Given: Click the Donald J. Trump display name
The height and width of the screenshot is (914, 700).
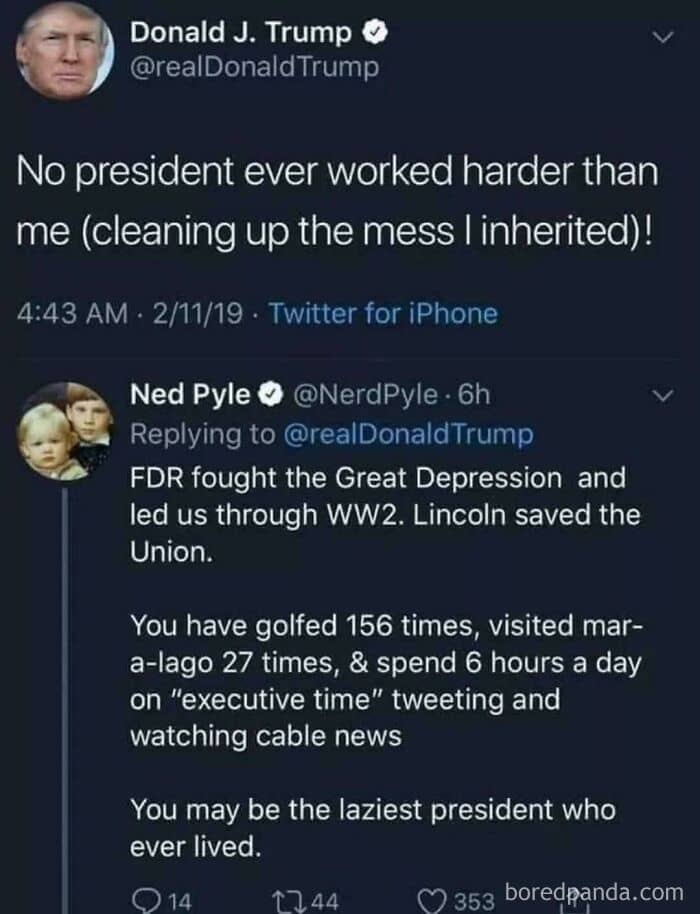Looking at the screenshot, I should 241,33.
